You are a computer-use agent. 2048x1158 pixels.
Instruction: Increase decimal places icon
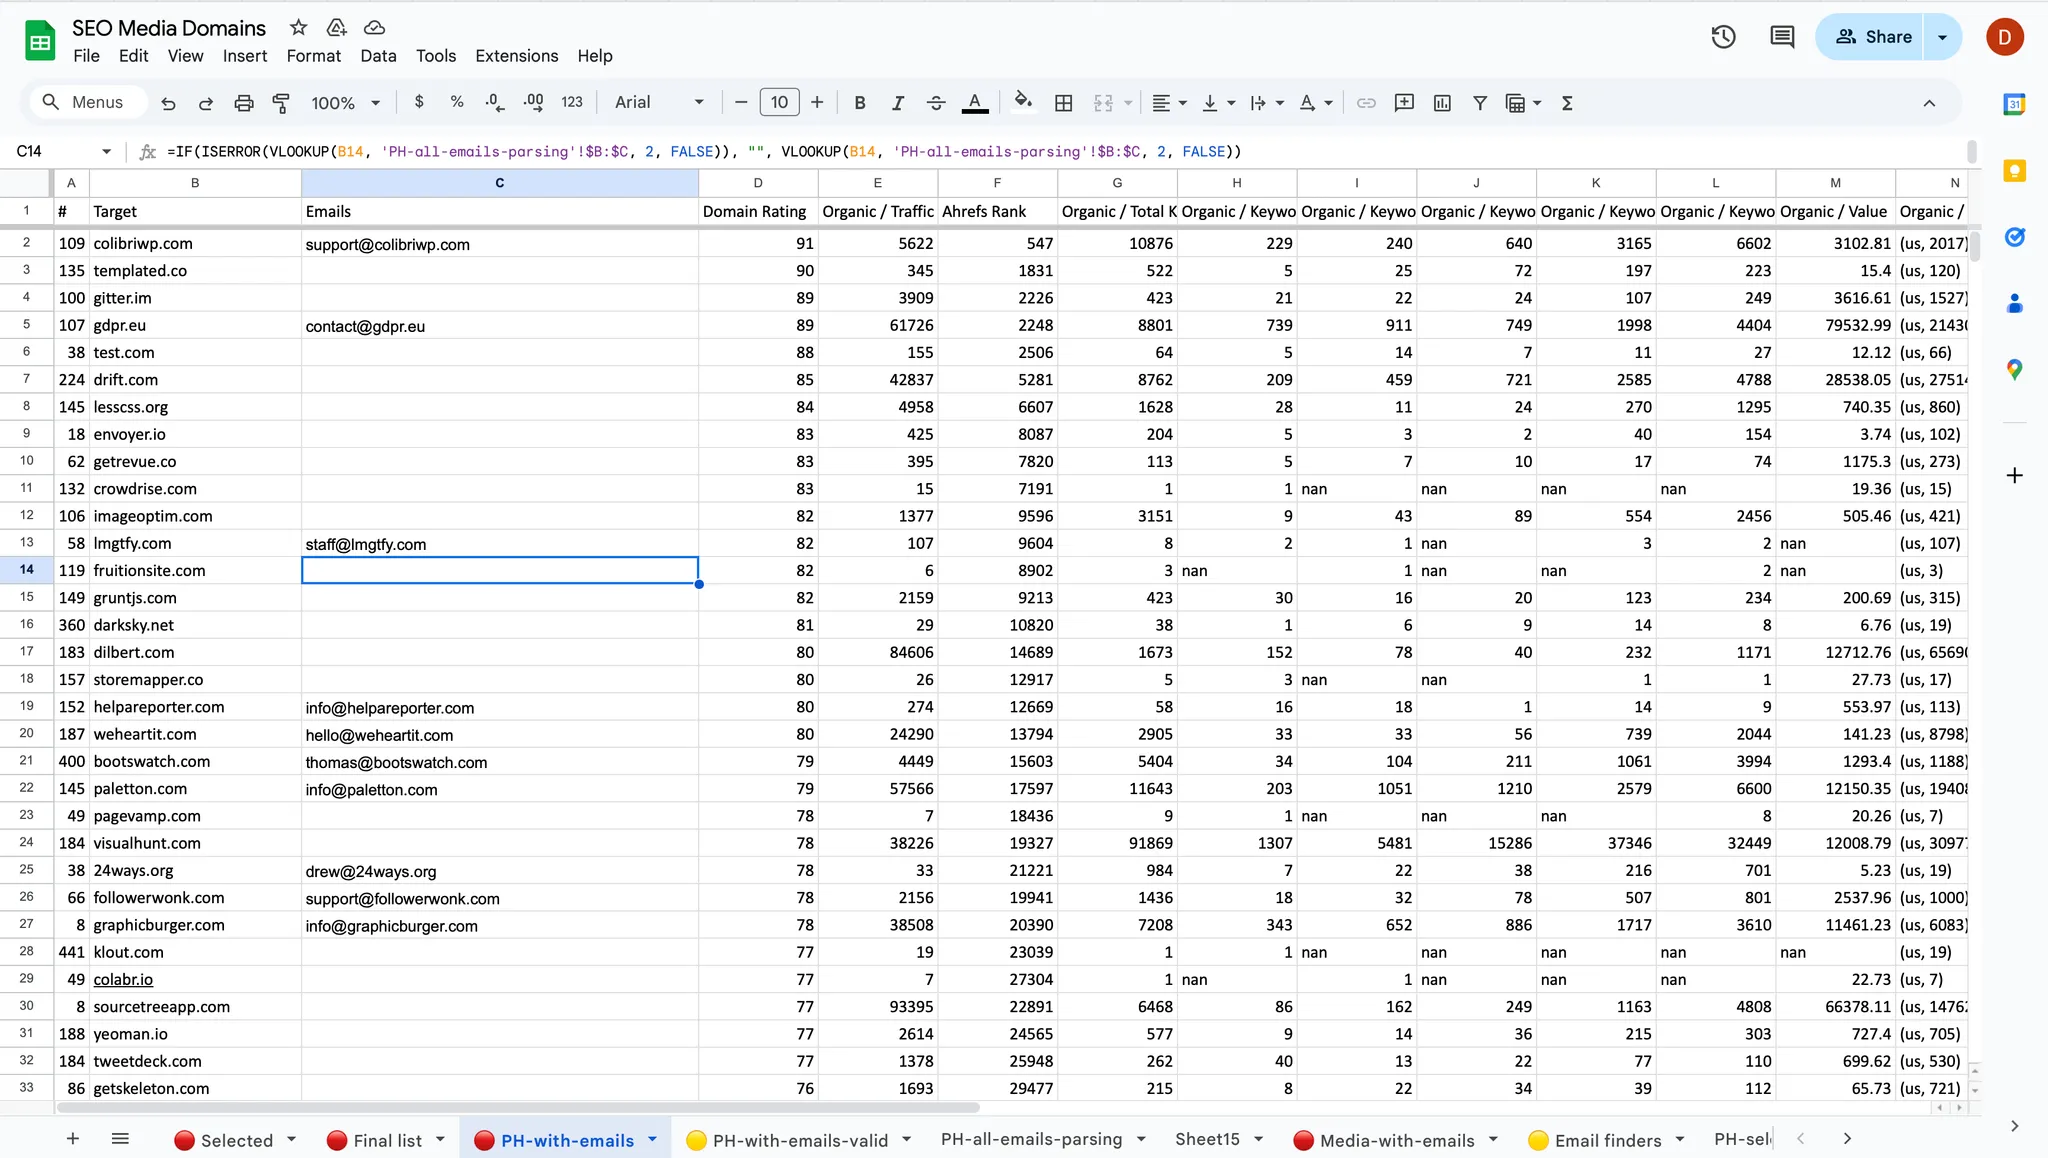pos(533,102)
